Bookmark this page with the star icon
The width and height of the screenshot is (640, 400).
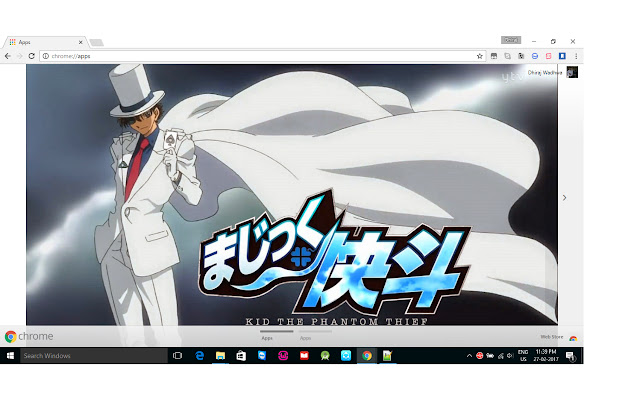point(480,56)
